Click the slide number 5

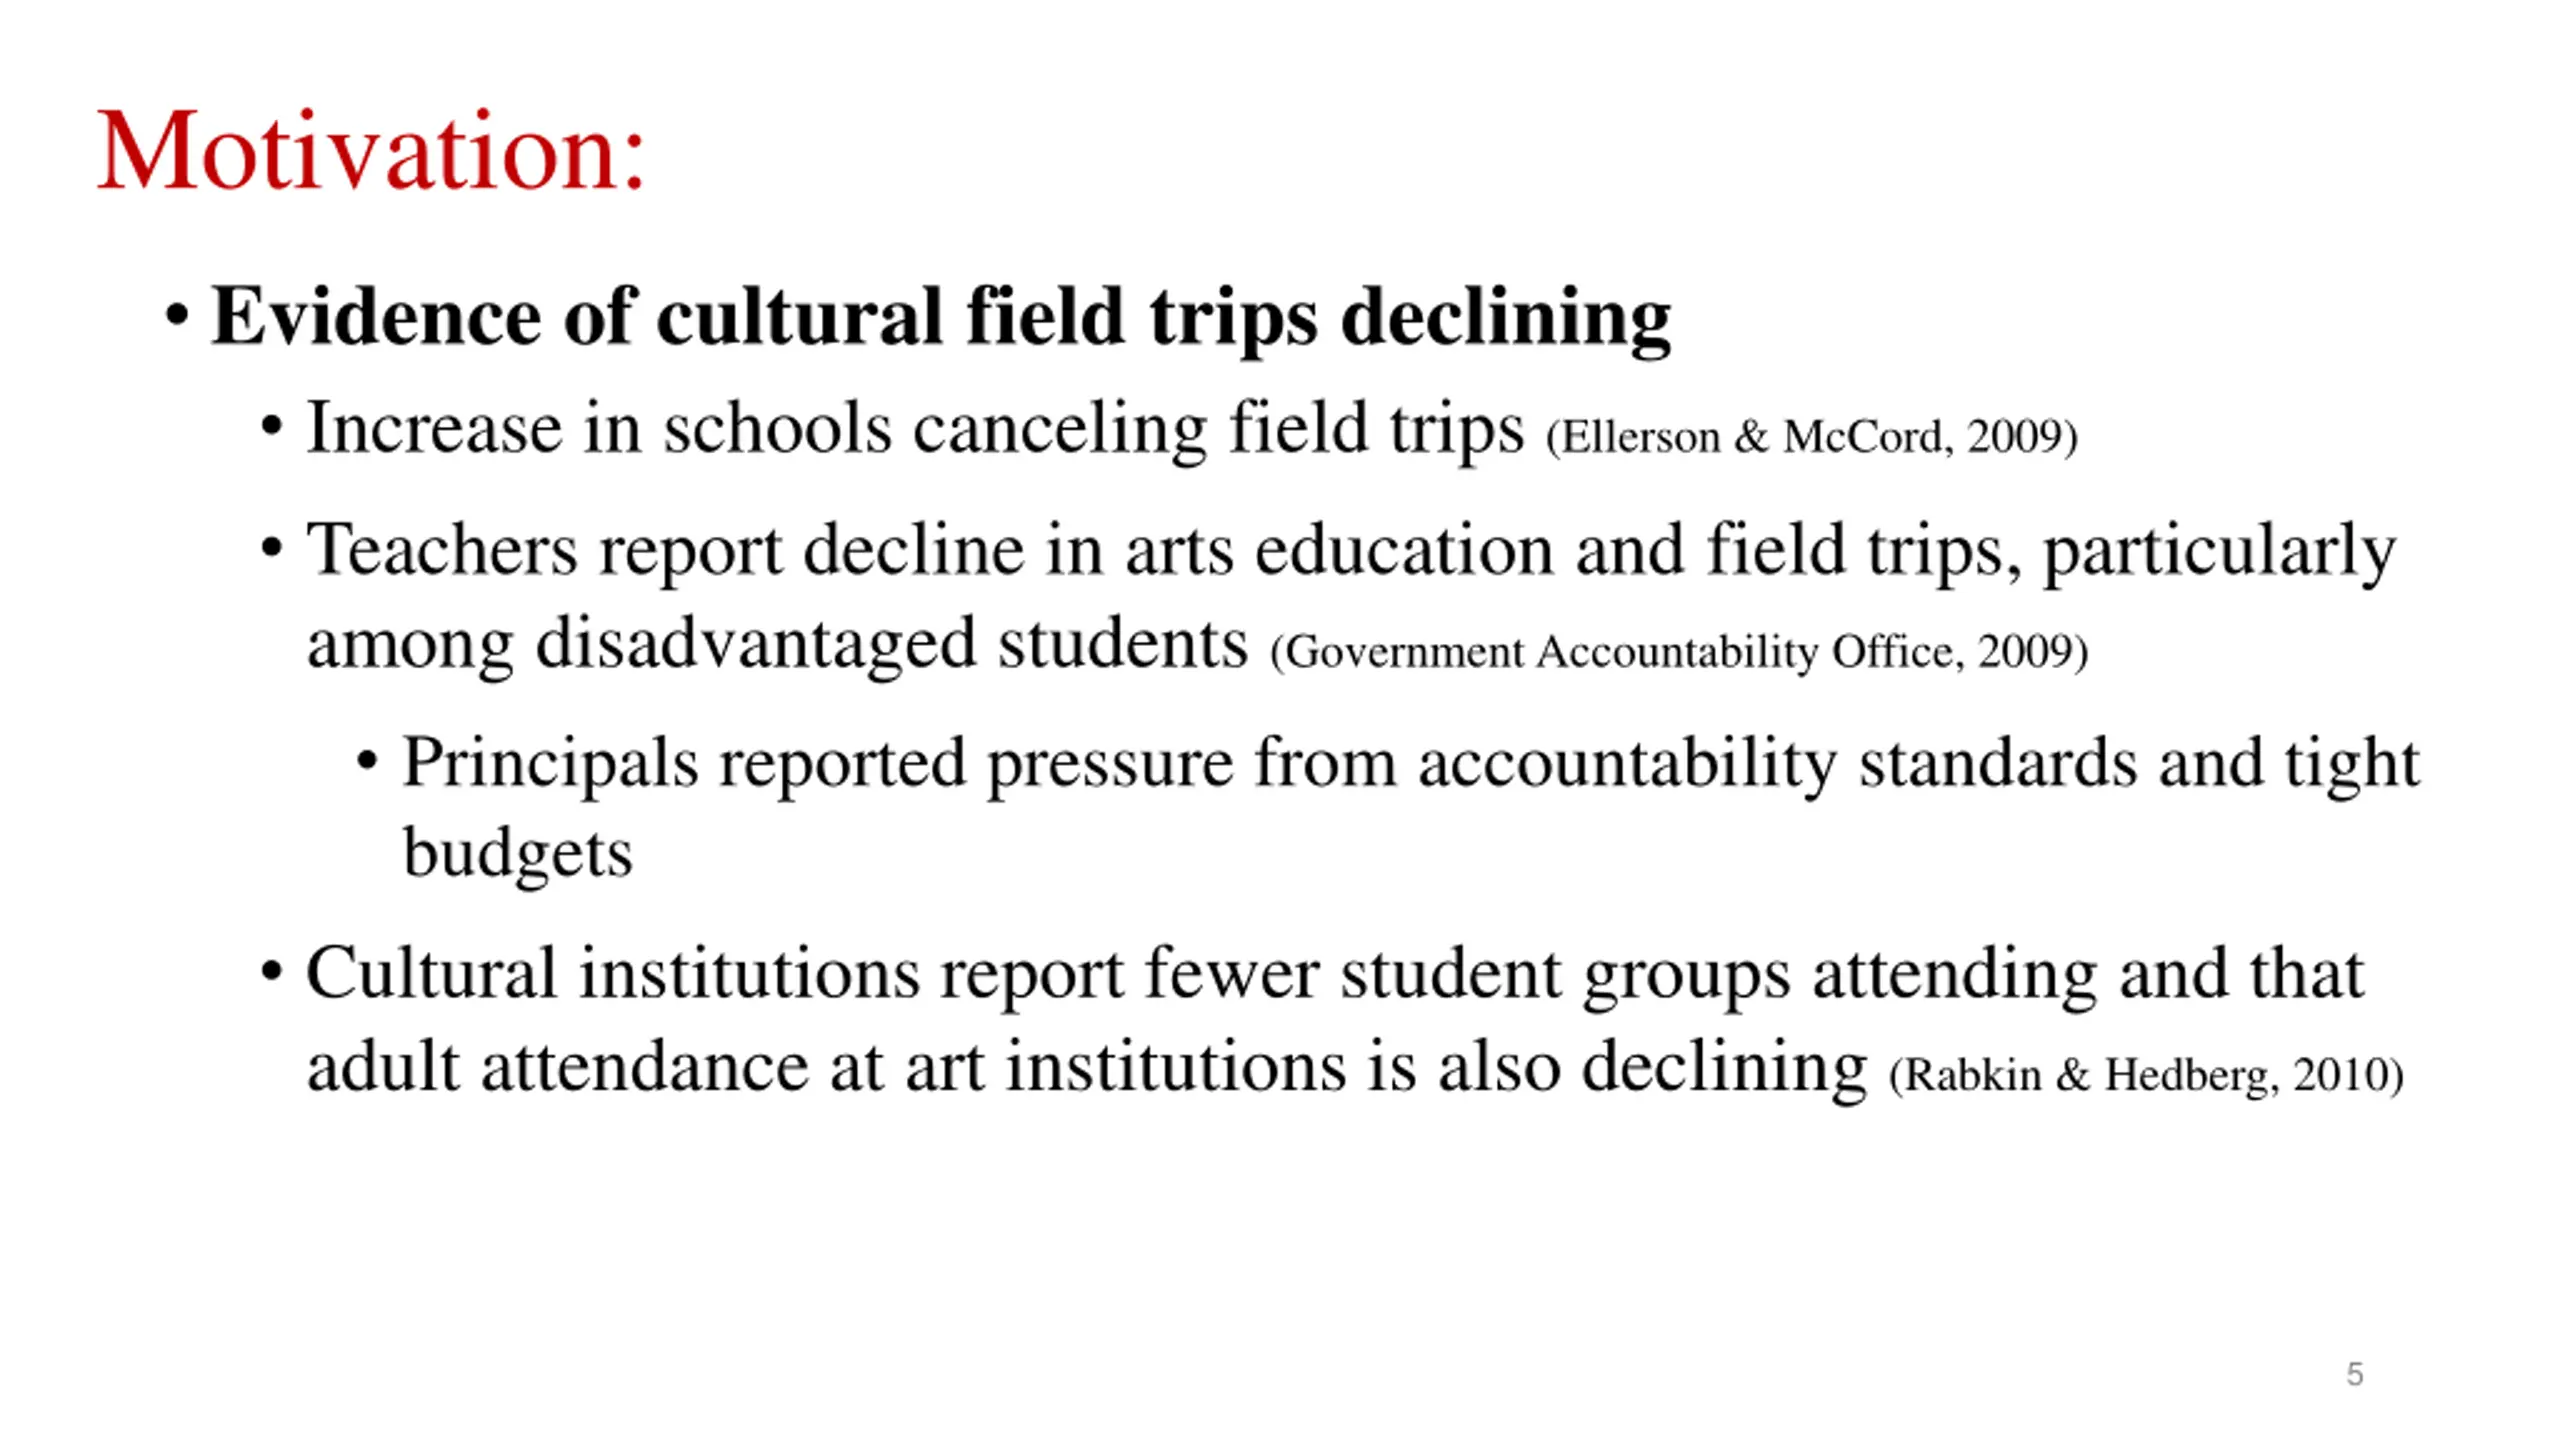tap(2355, 1374)
